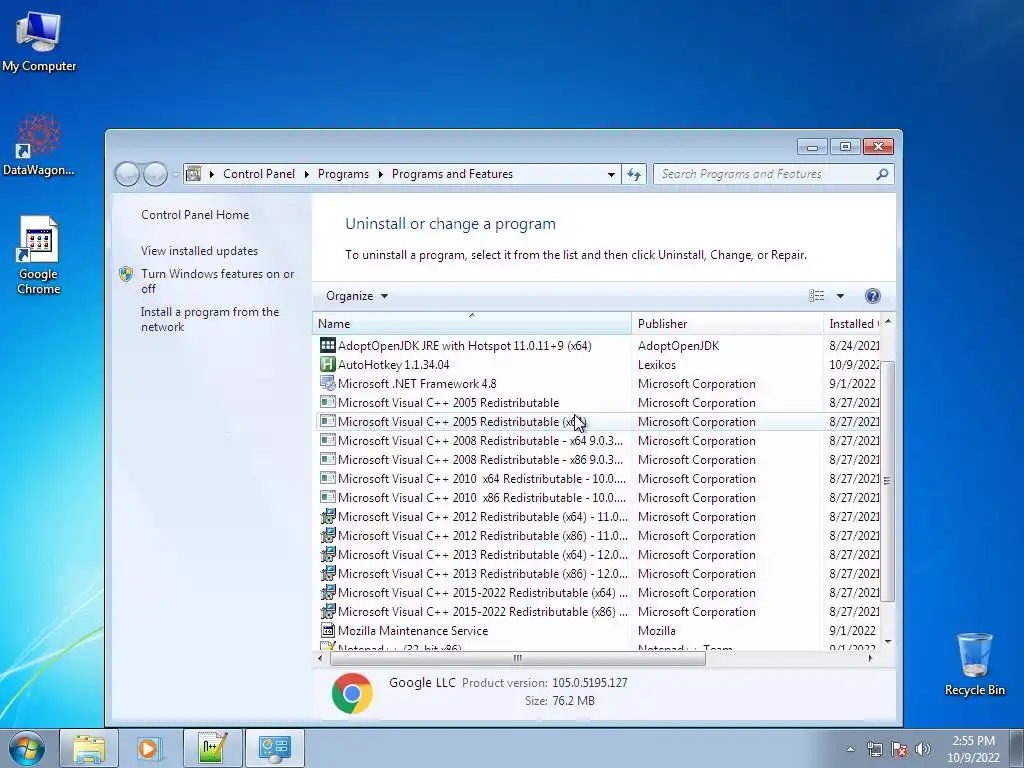Image resolution: width=1024 pixels, height=768 pixels.
Task: Expand the view options dropdown arrow
Action: click(840, 296)
